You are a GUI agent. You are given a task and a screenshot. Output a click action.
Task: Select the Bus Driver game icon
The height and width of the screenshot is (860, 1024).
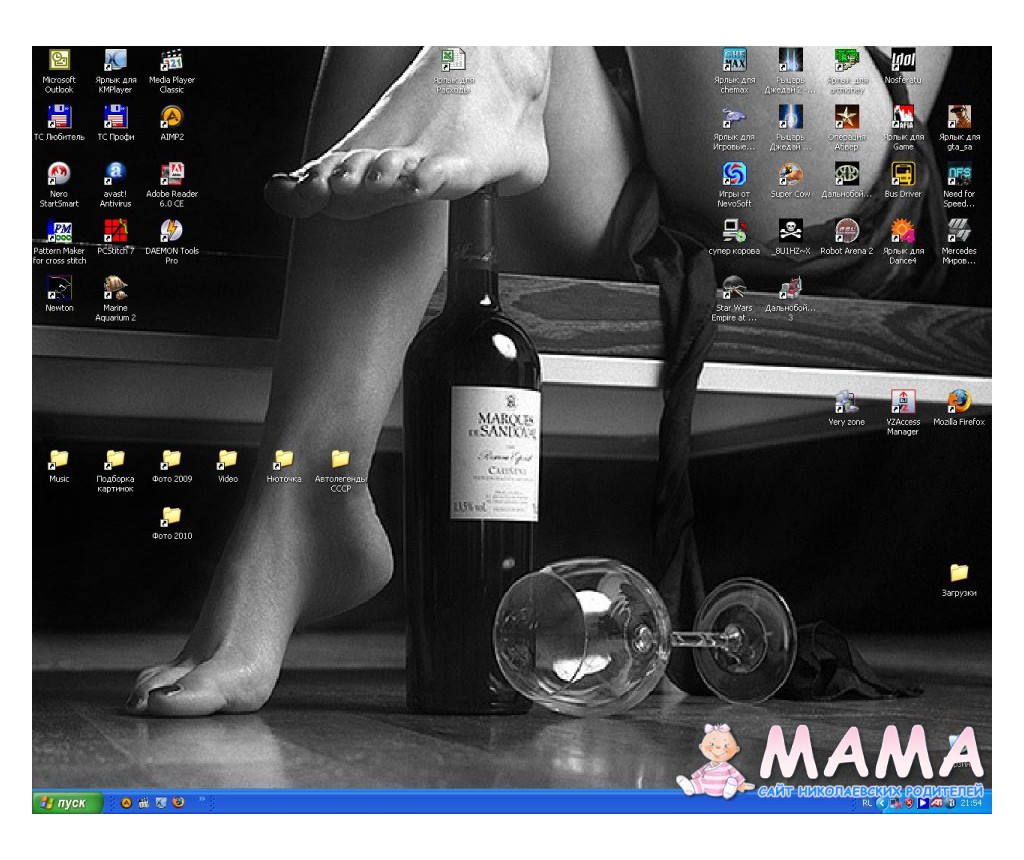pyautogui.click(x=903, y=175)
